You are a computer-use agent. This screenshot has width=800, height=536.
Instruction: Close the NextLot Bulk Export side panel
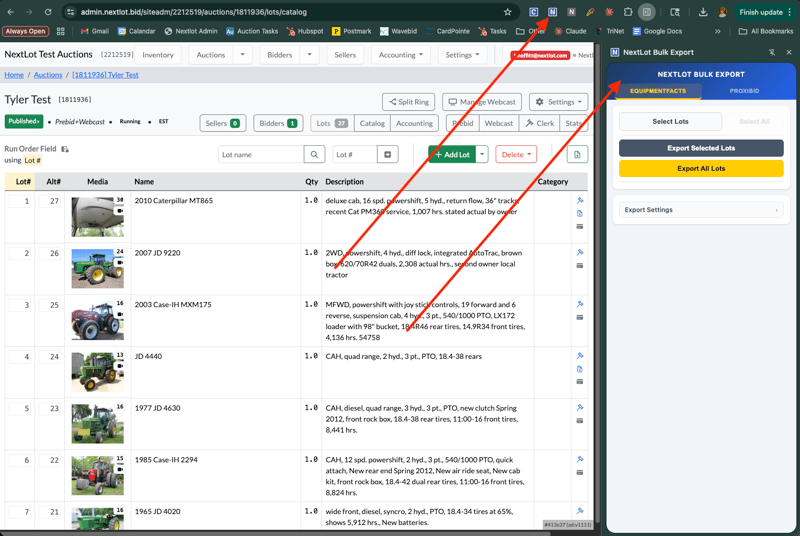[x=789, y=52]
